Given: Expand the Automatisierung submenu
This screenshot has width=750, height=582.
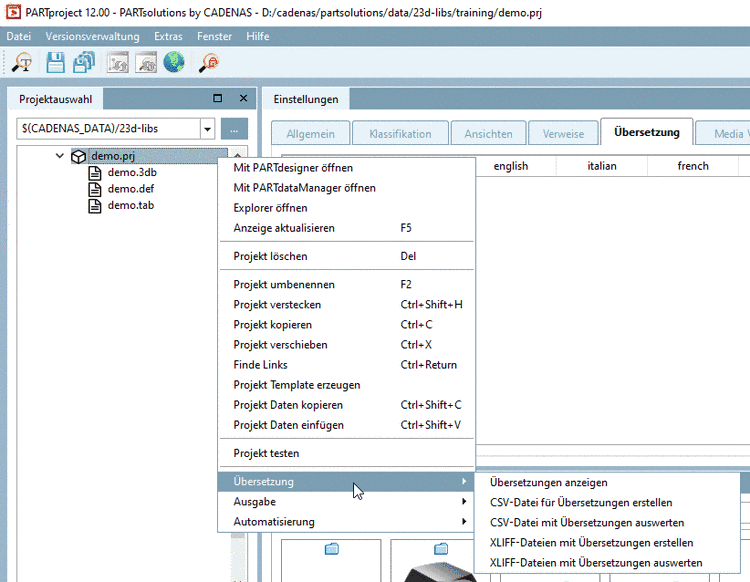Looking at the screenshot, I should pos(346,522).
